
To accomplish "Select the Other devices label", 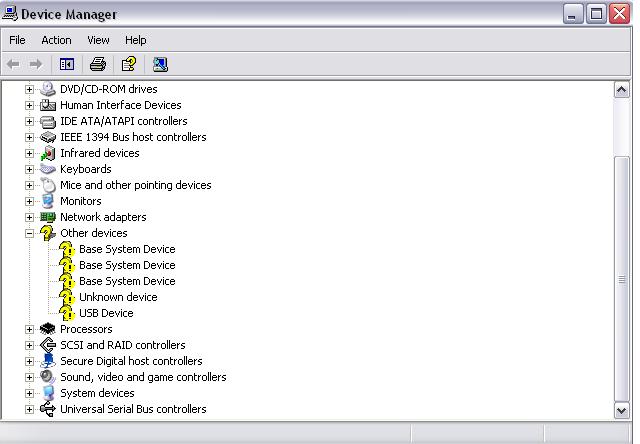I will pyautogui.click(x=94, y=233).
